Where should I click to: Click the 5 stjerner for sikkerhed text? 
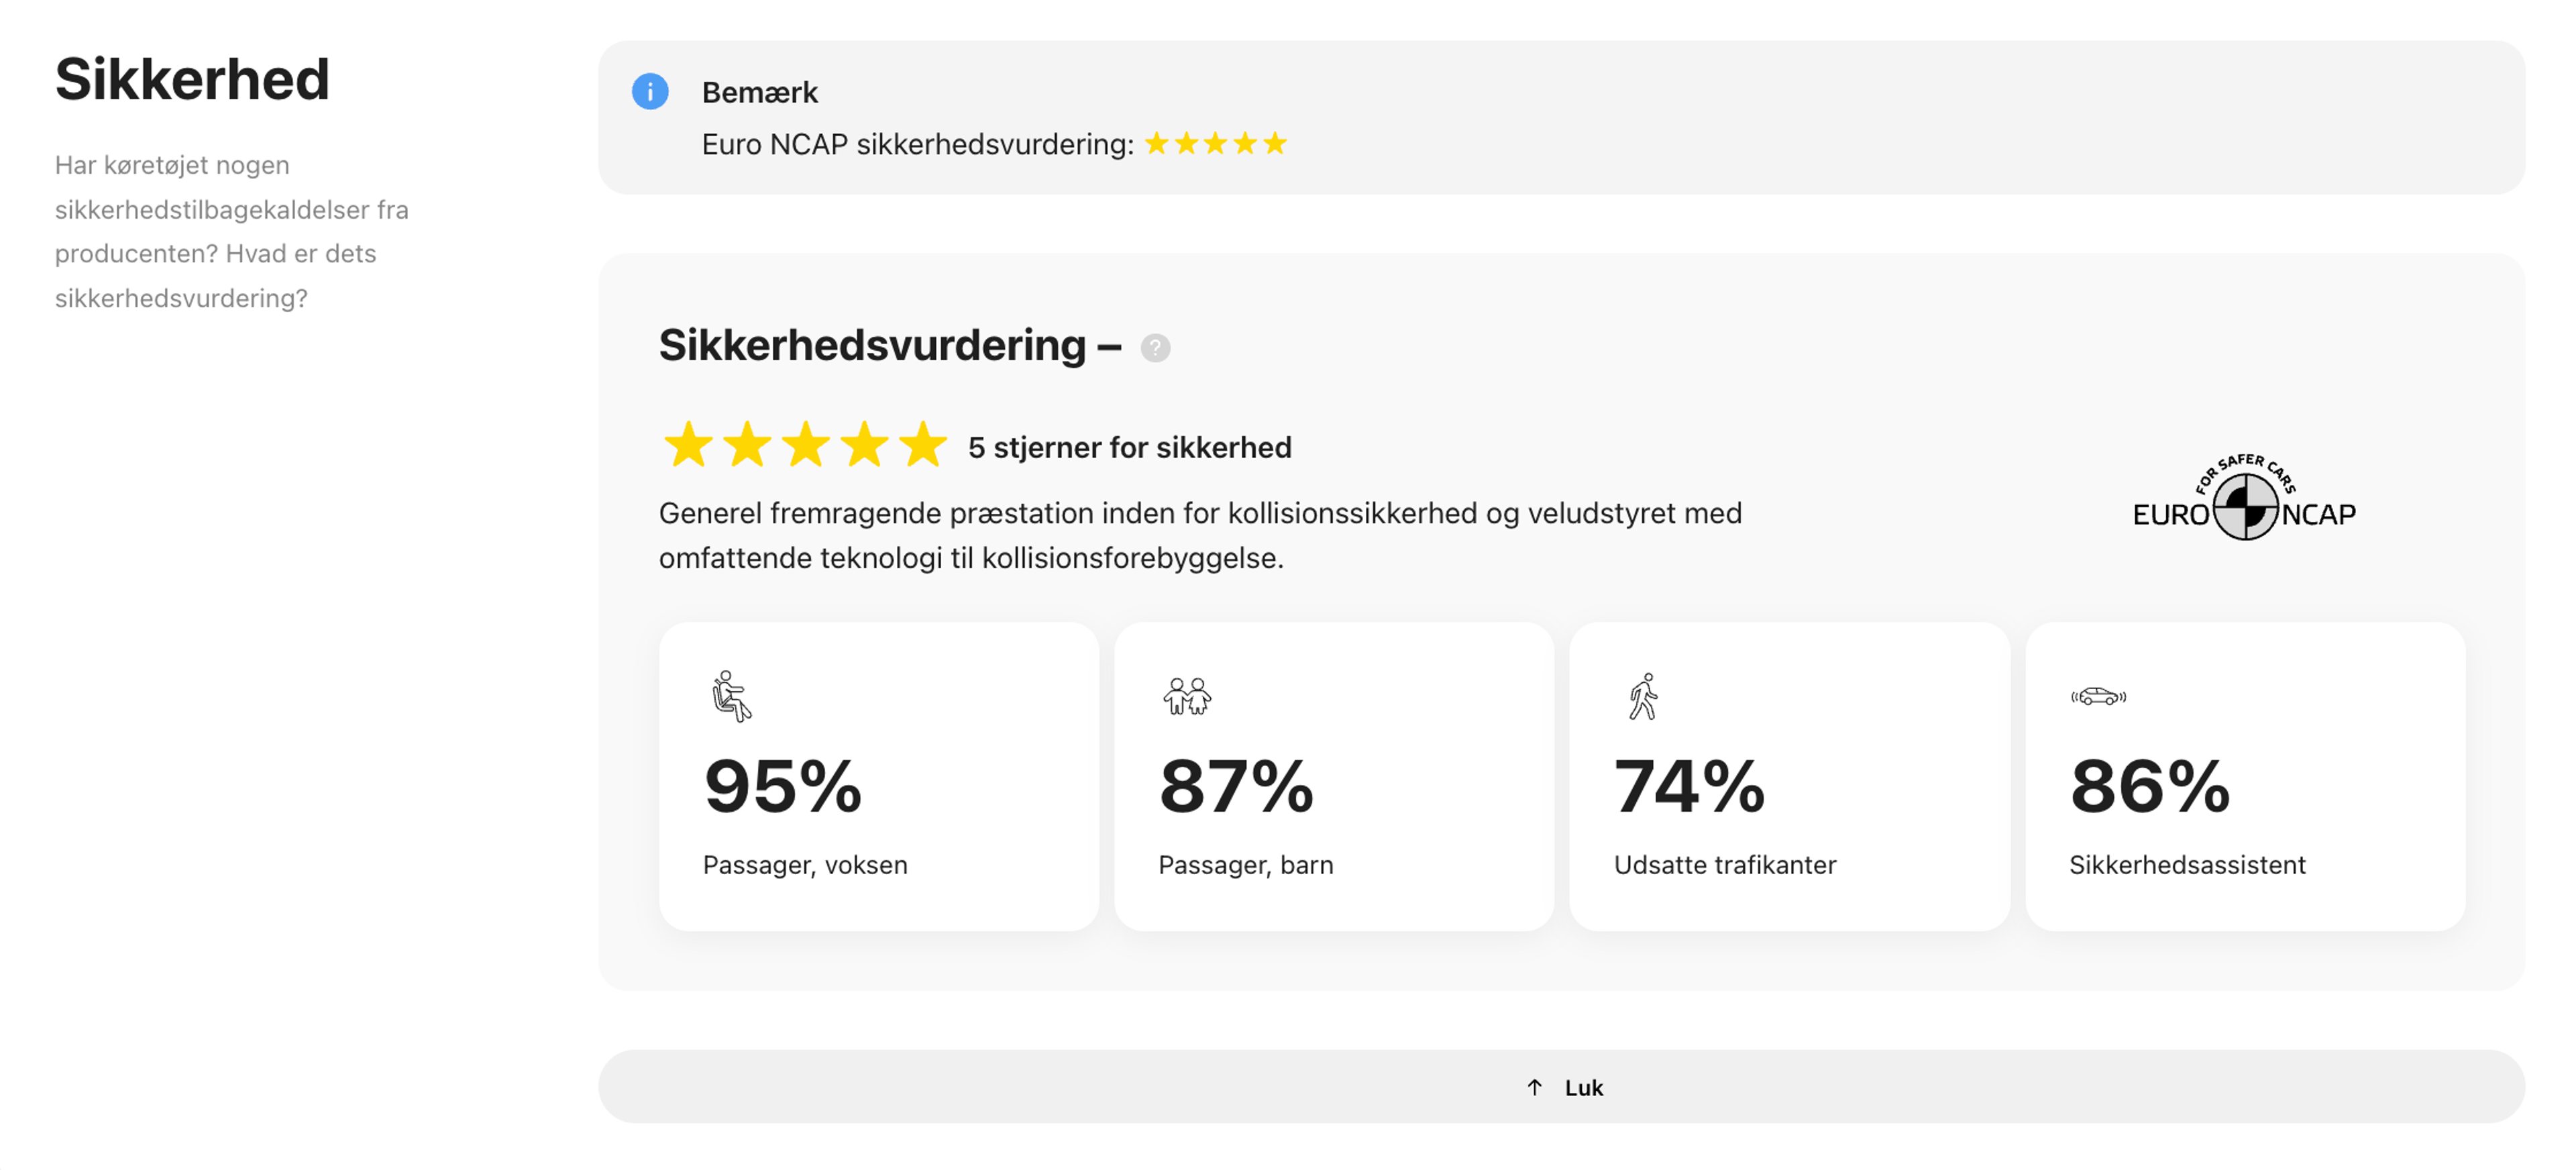pyautogui.click(x=1129, y=447)
